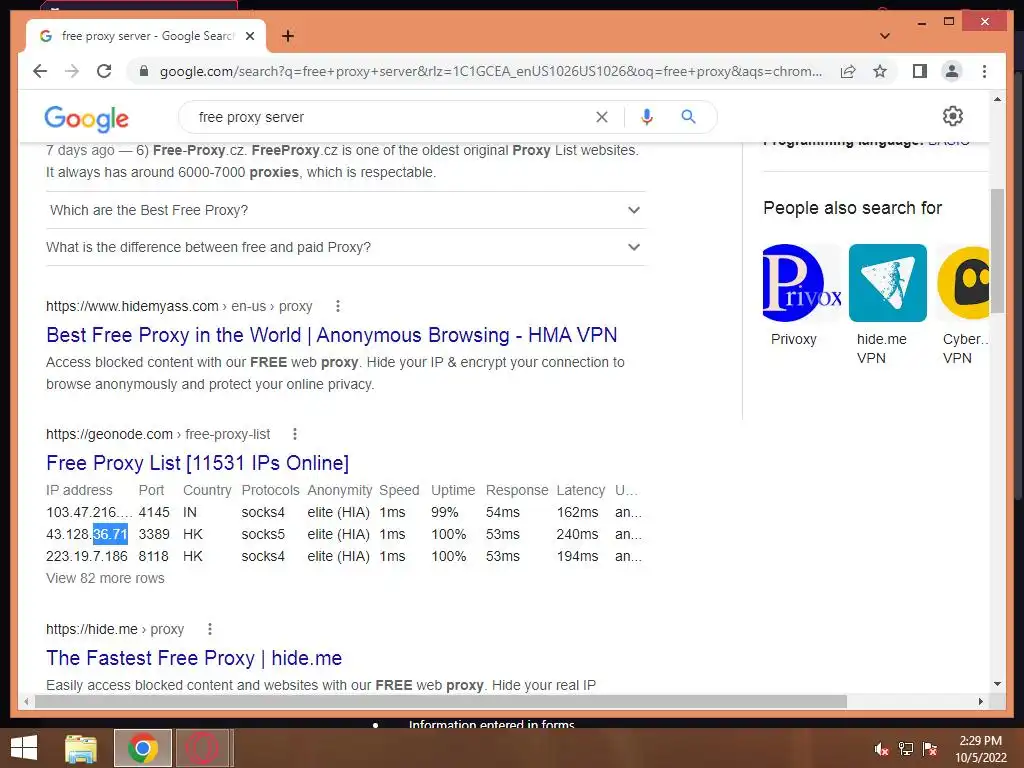Start voice search with the microphone
The width and height of the screenshot is (1024, 768).
[647, 117]
